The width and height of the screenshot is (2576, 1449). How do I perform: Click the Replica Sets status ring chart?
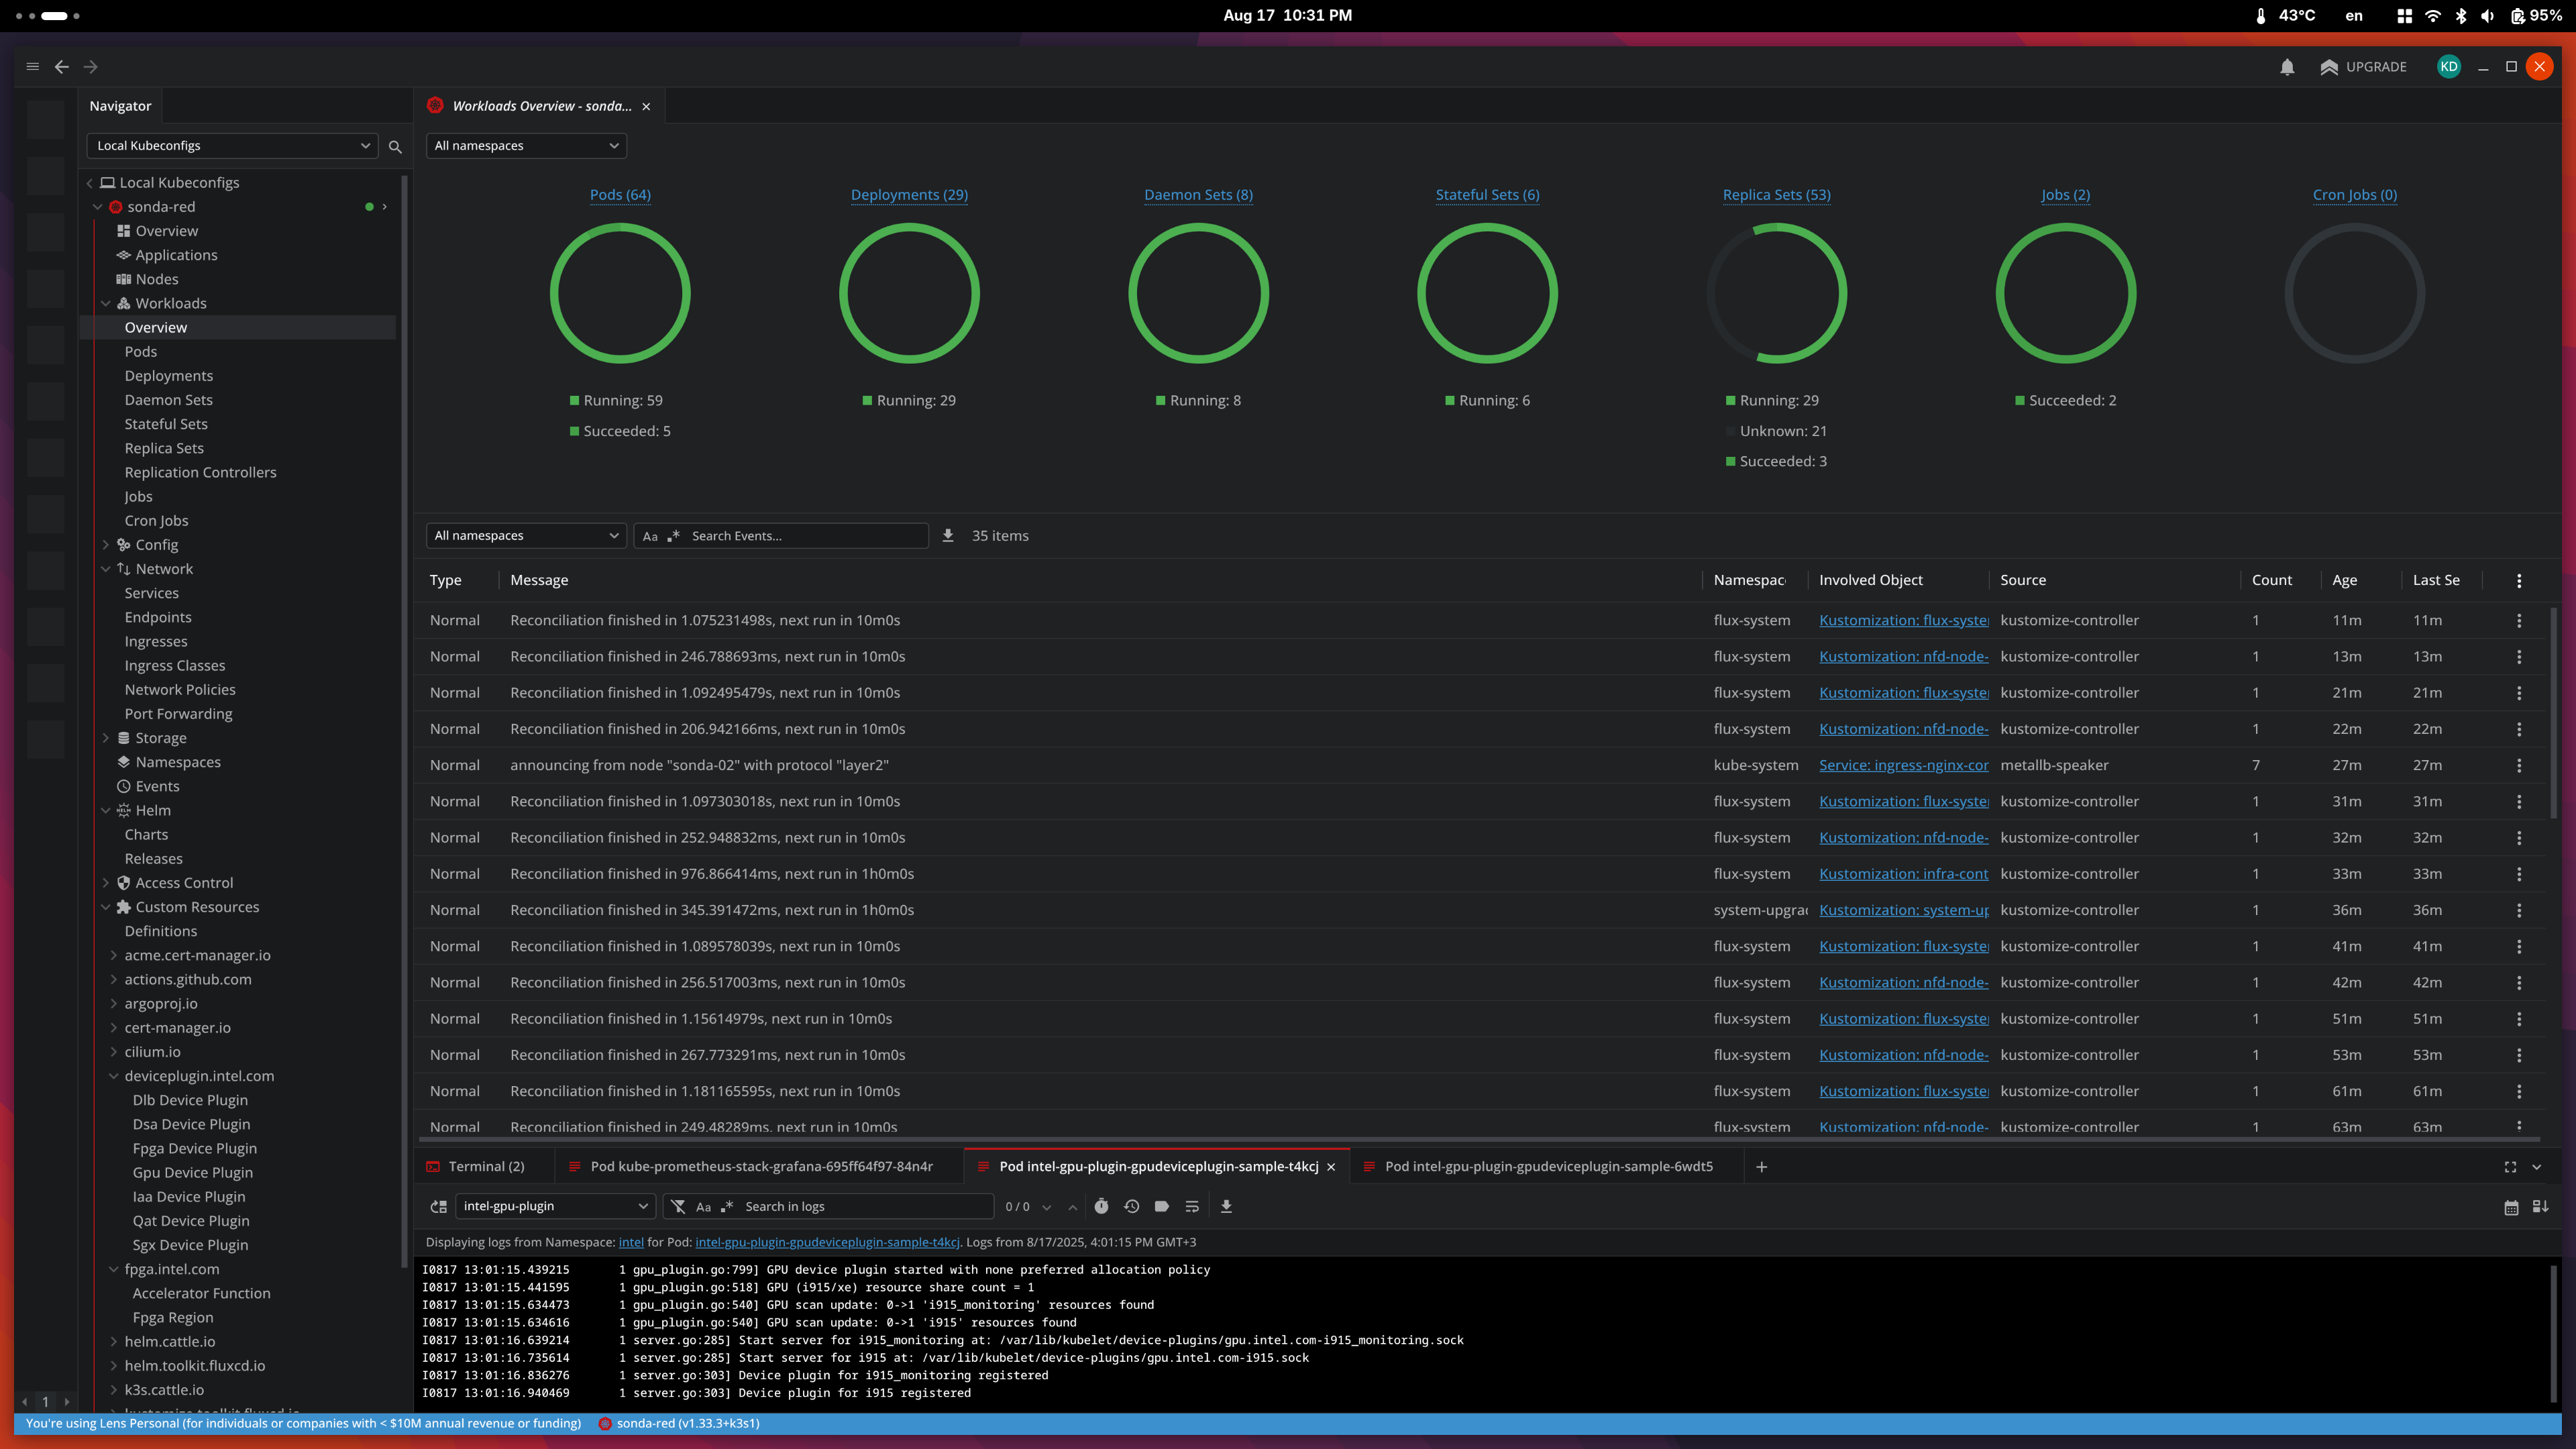click(1776, 293)
